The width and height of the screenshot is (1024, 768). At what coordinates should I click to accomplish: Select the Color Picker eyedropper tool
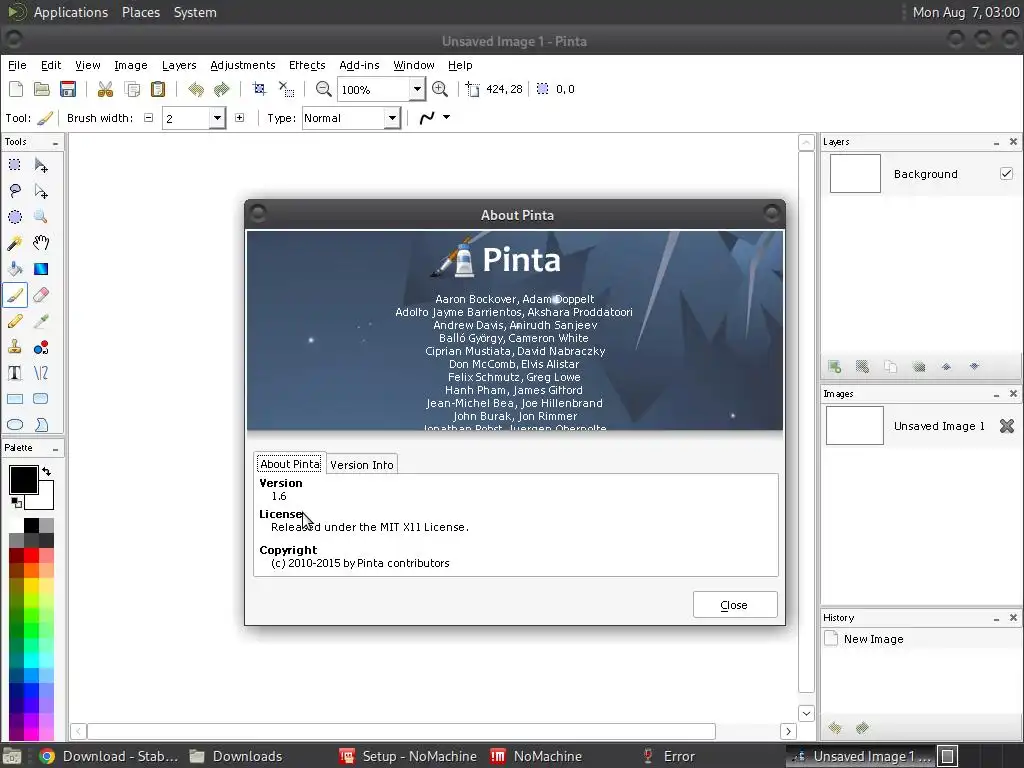click(40, 321)
